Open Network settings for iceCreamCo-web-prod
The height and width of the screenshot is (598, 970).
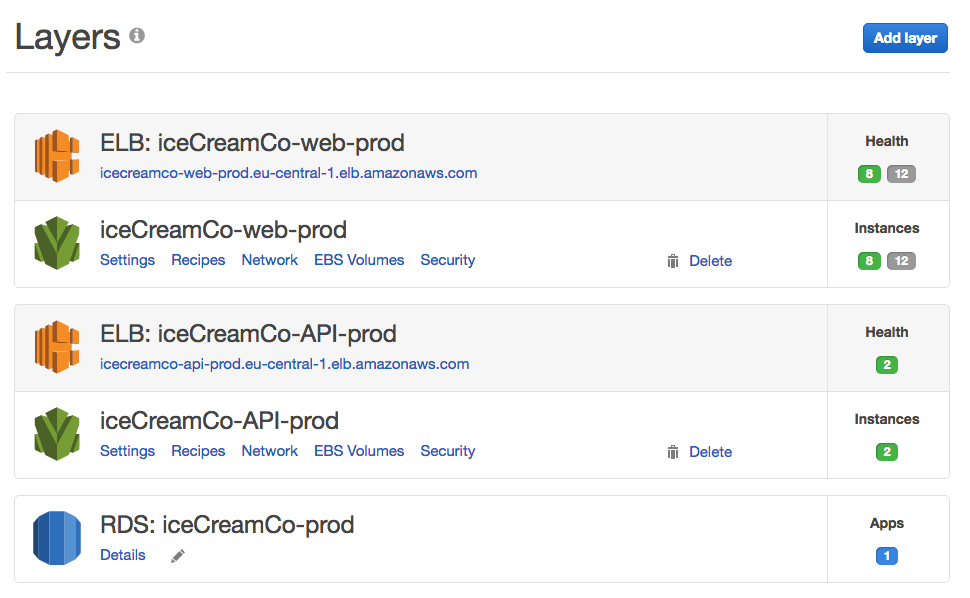pos(269,260)
